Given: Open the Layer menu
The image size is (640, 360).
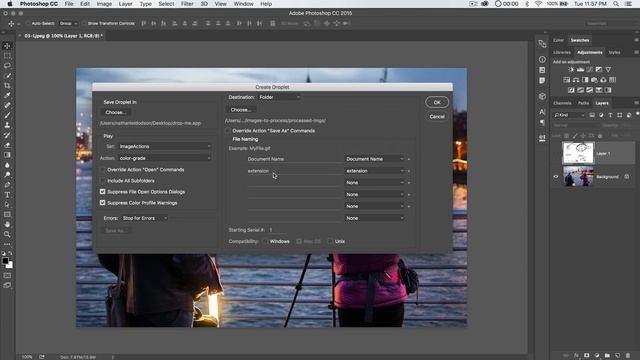Looking at the screenshot, I should (125, 4).
